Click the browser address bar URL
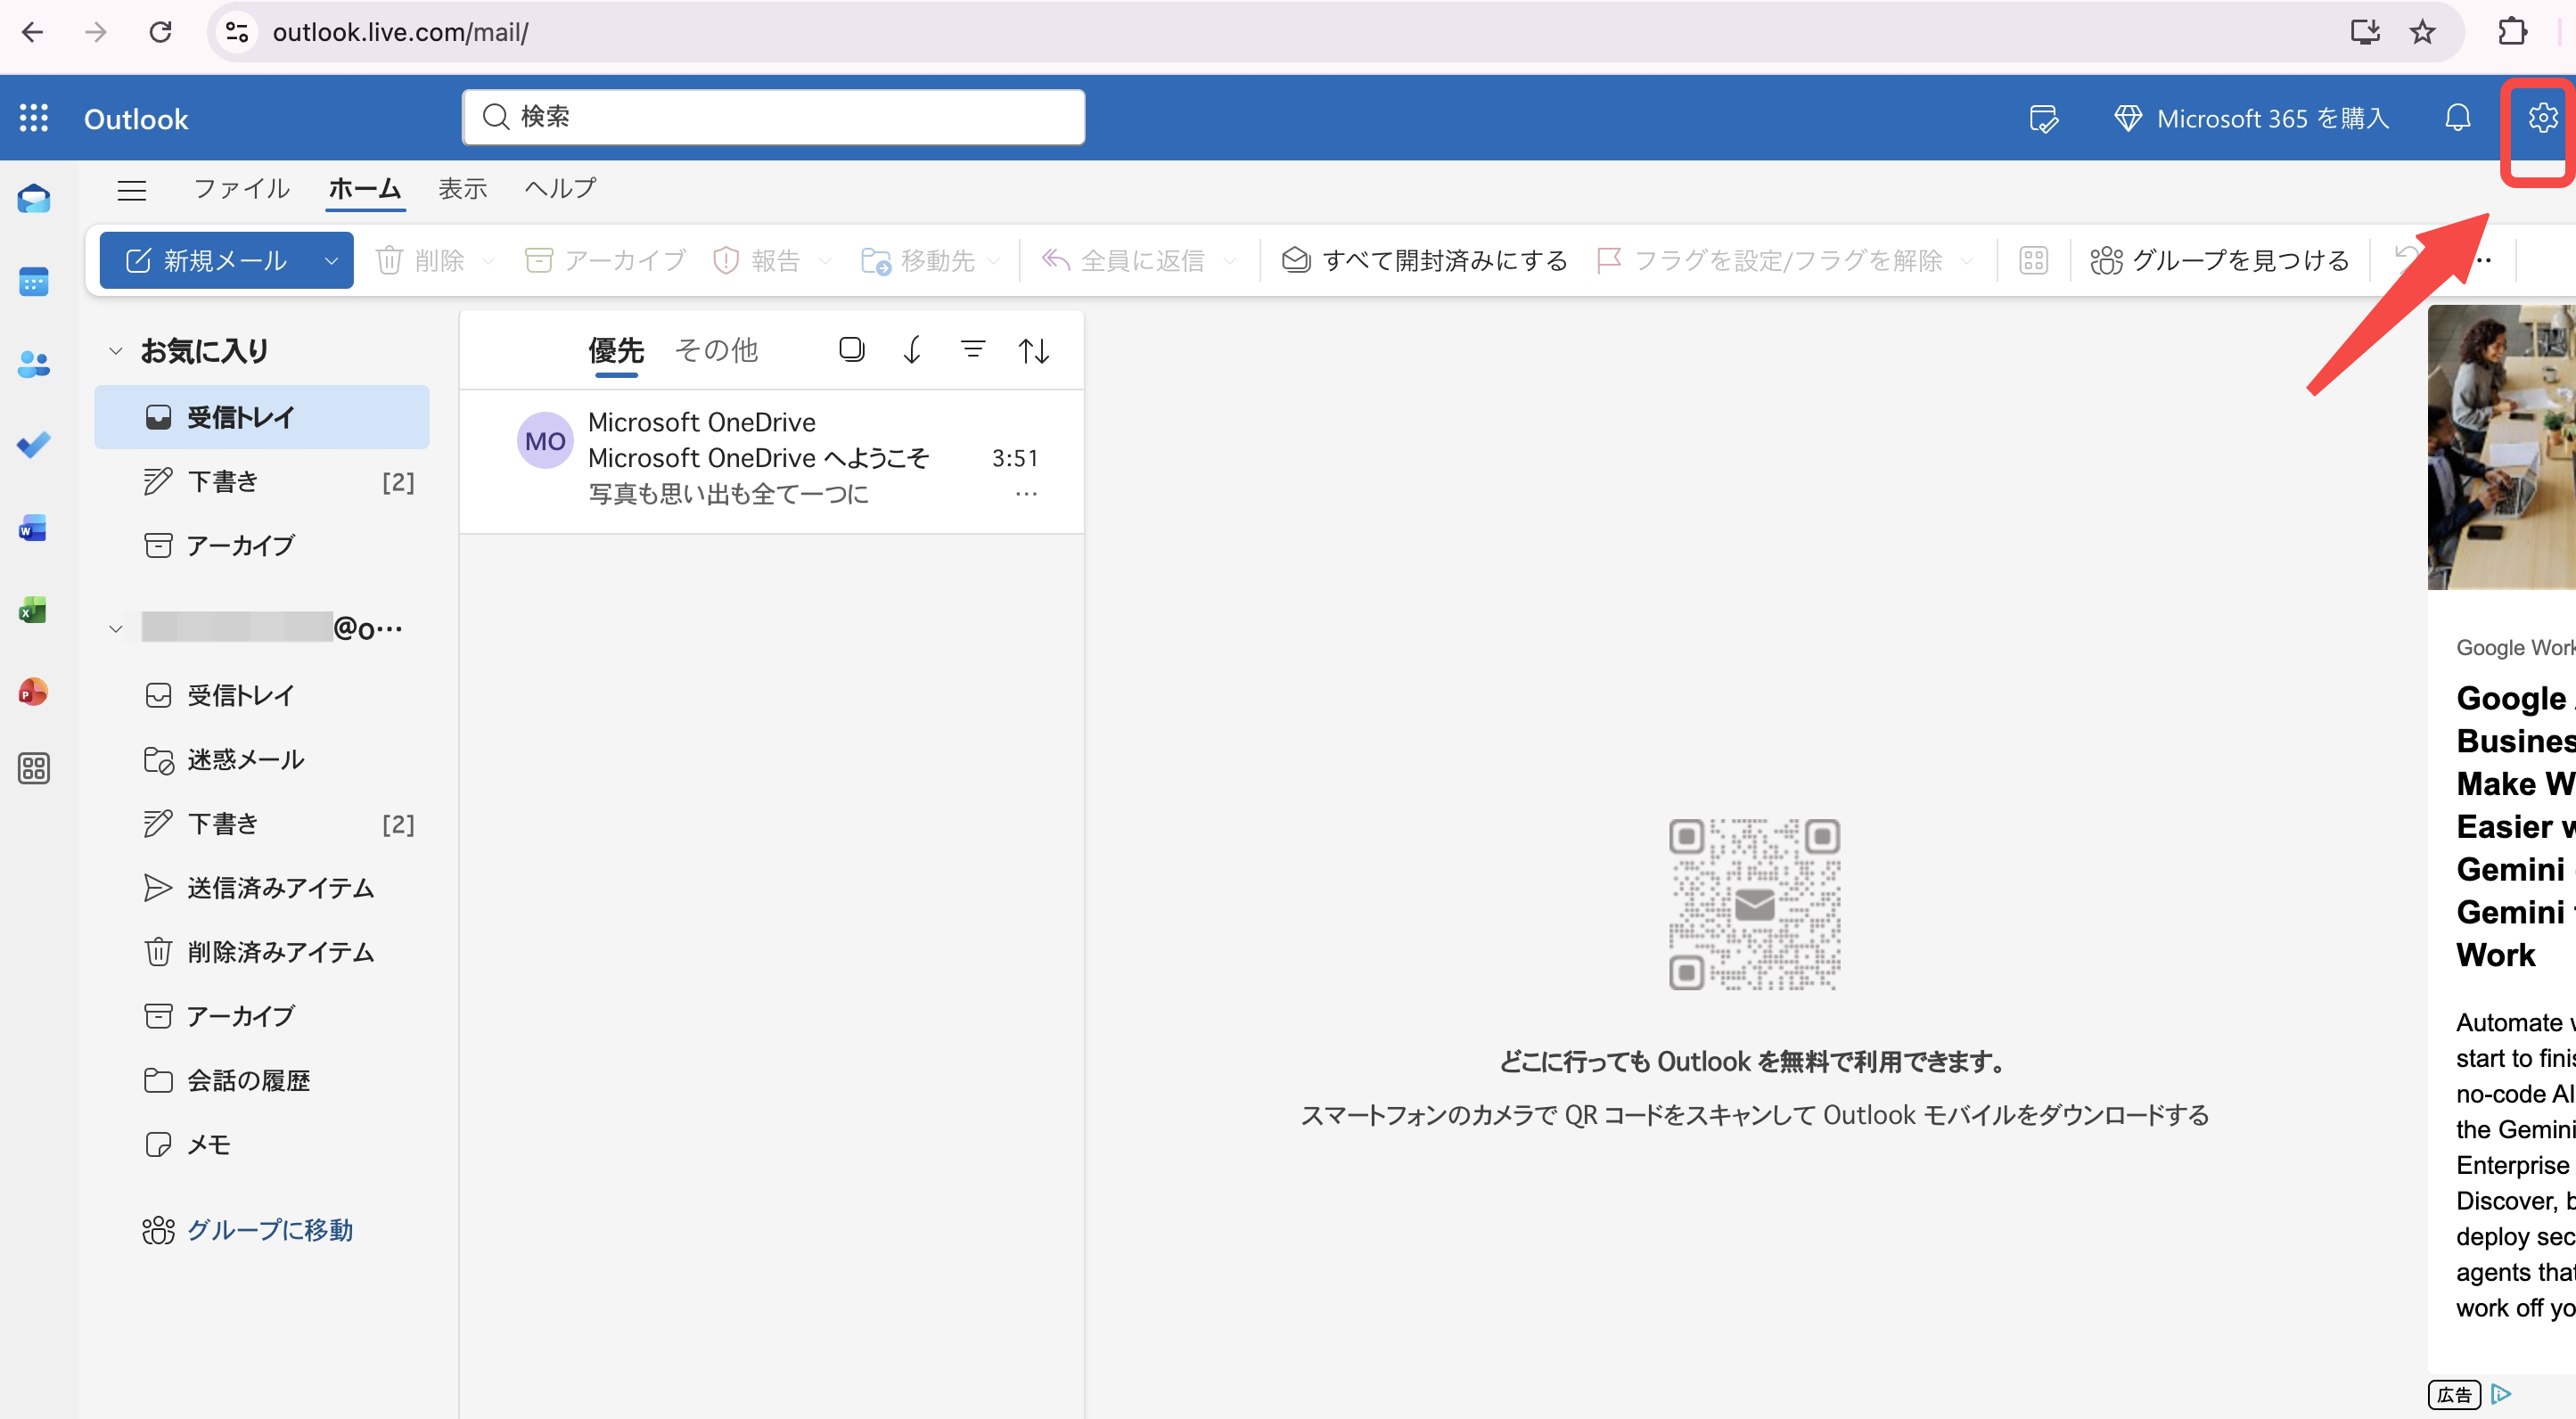Viewport: 2576px width, 1419px height. (401, 32)
